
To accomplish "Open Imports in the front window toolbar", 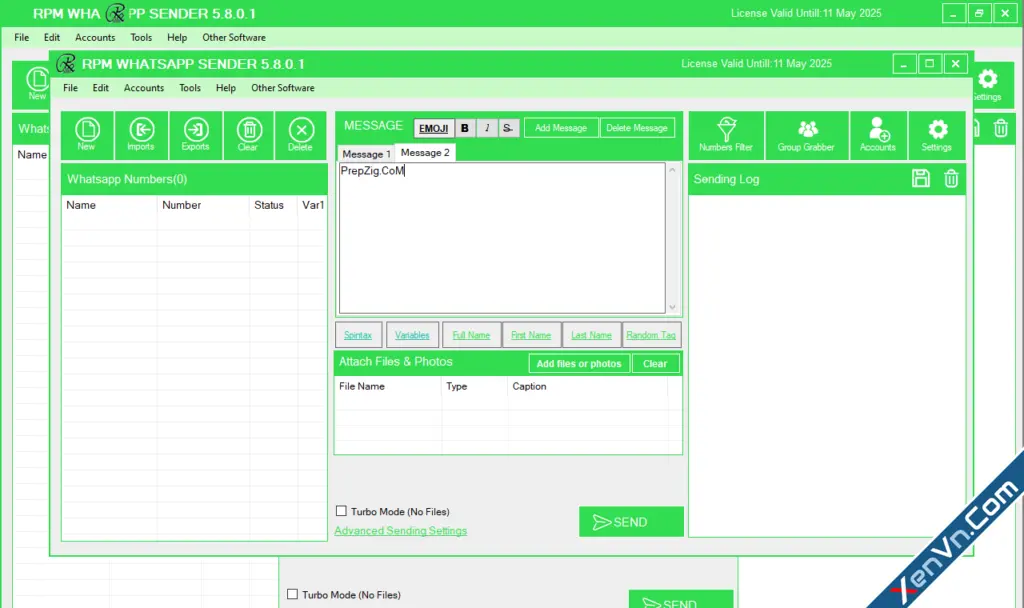I will (141, 135).
